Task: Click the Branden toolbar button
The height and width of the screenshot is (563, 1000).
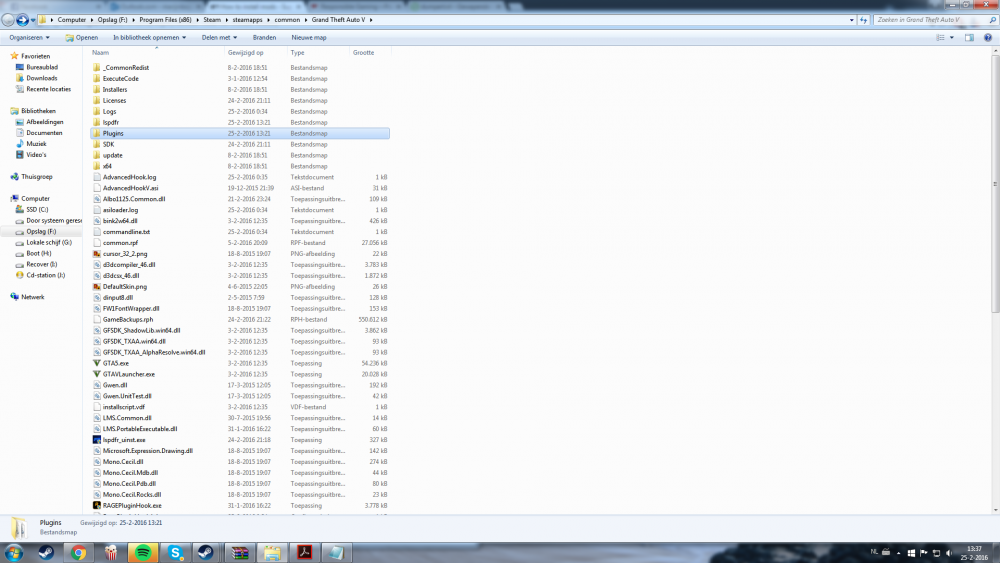Action: click(264, 38)
